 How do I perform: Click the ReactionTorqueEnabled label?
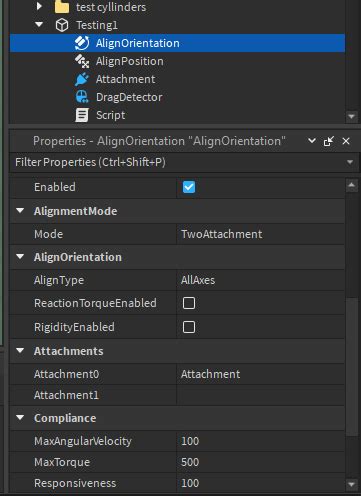click(x=95, y=303)
